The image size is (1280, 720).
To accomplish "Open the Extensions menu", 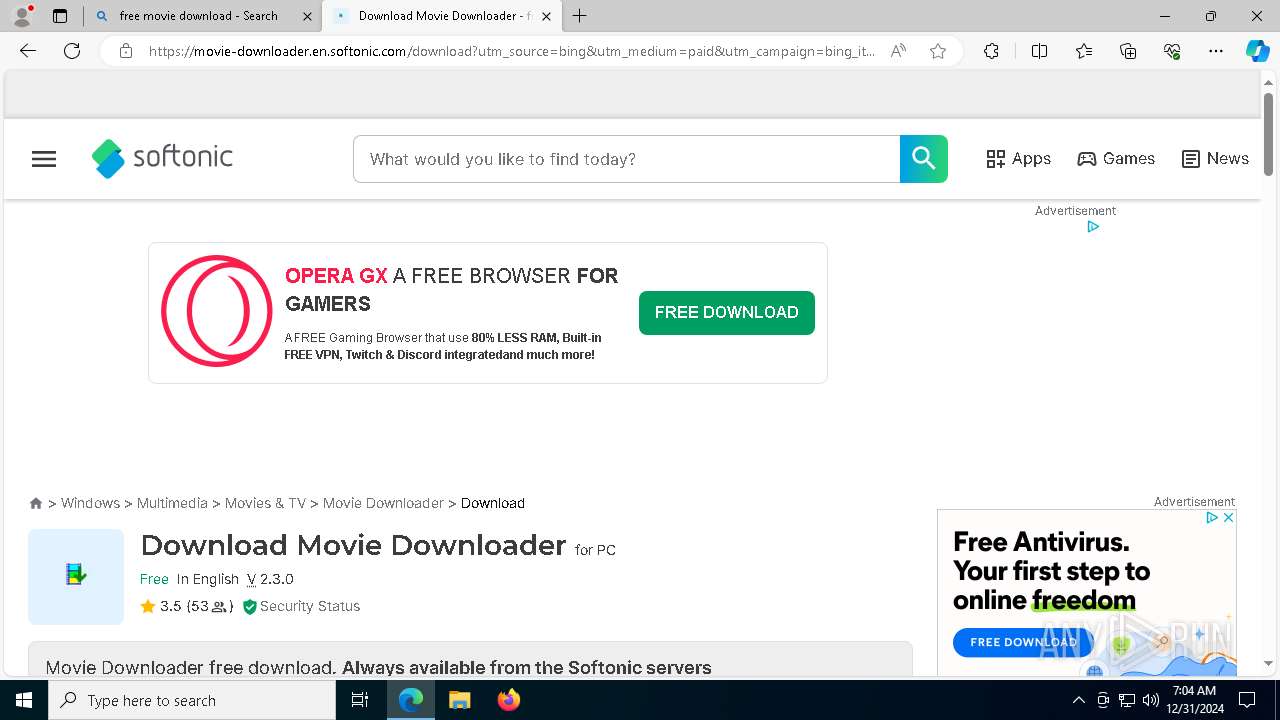I will point(991,51).
